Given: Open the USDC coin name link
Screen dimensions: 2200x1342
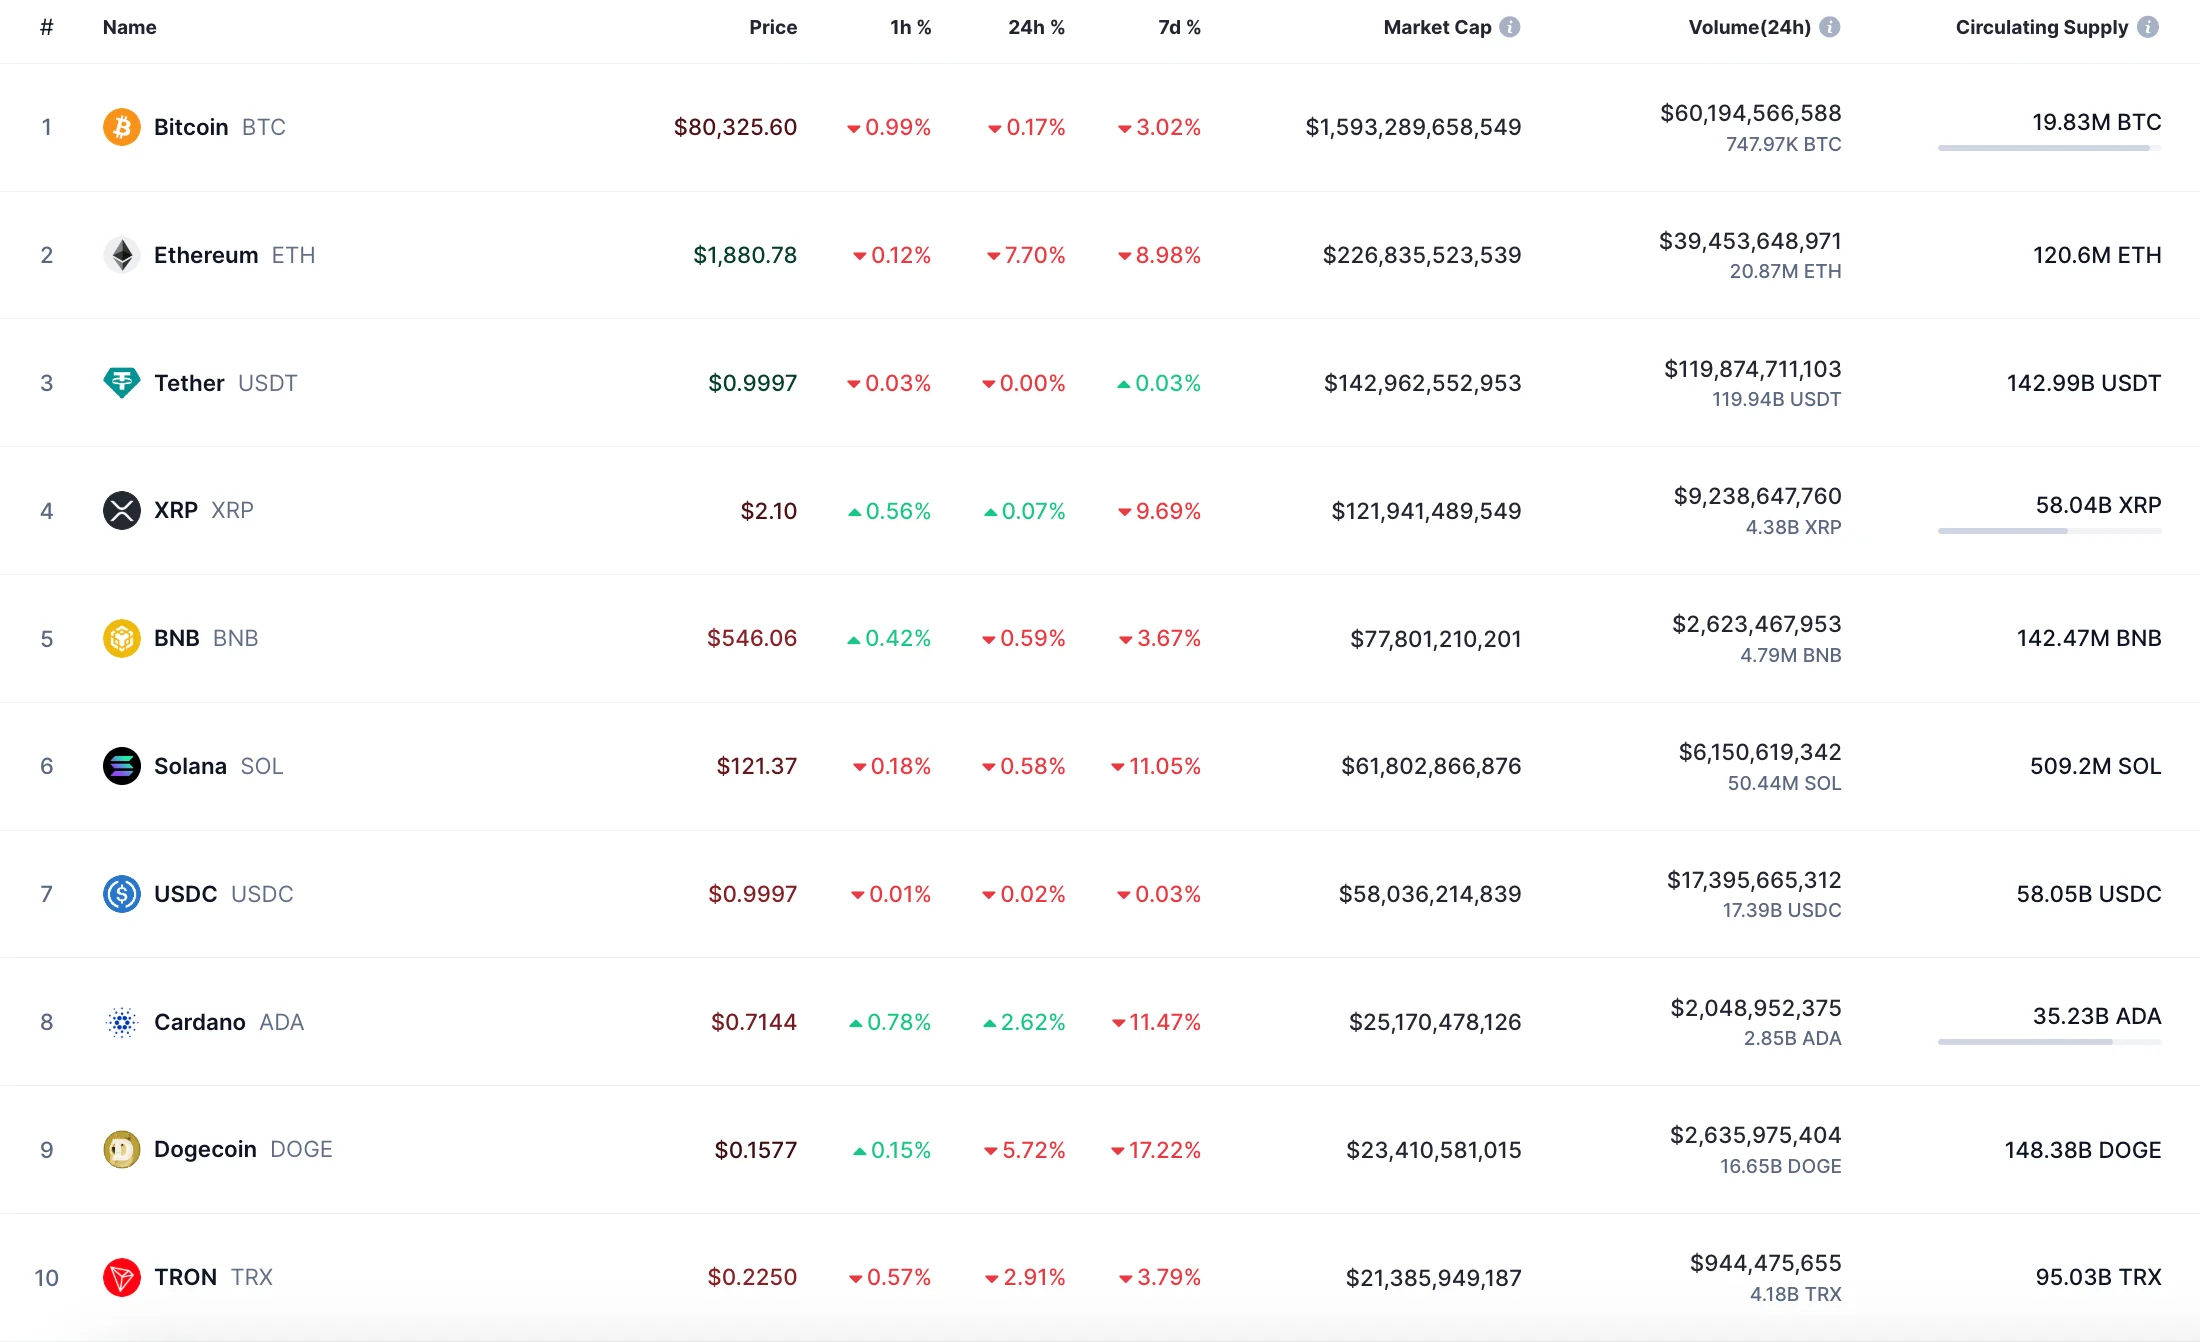Looking at the screenshot, I should [185, 894].
